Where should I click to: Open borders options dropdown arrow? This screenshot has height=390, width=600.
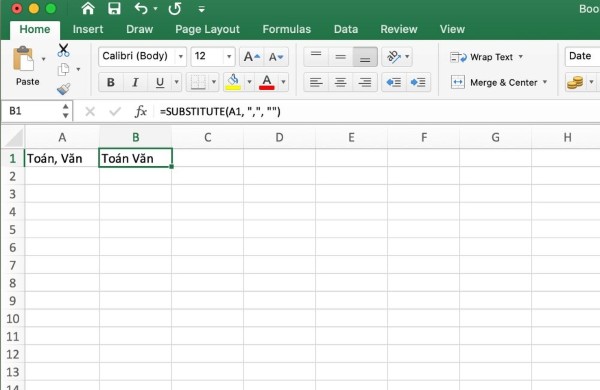point(214,82)
